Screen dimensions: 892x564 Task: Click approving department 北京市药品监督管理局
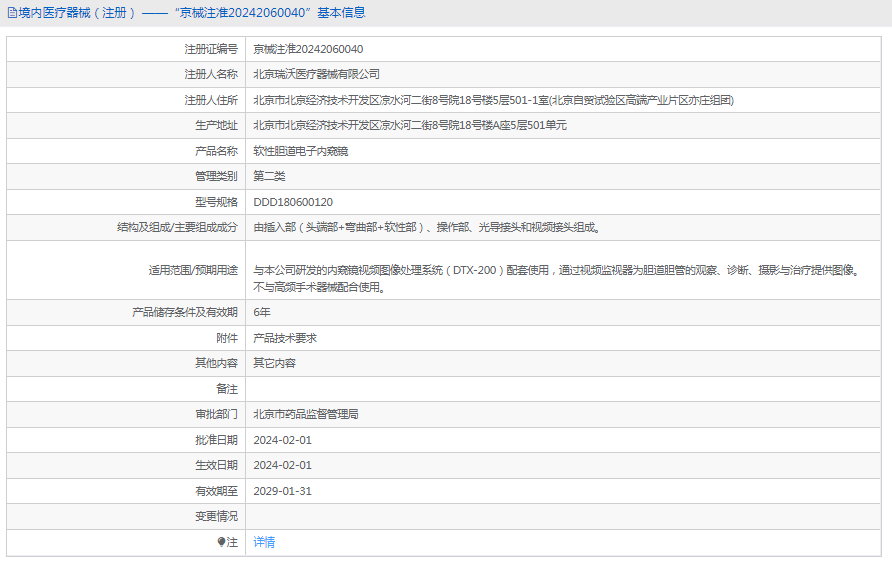[x=306, y=414]
